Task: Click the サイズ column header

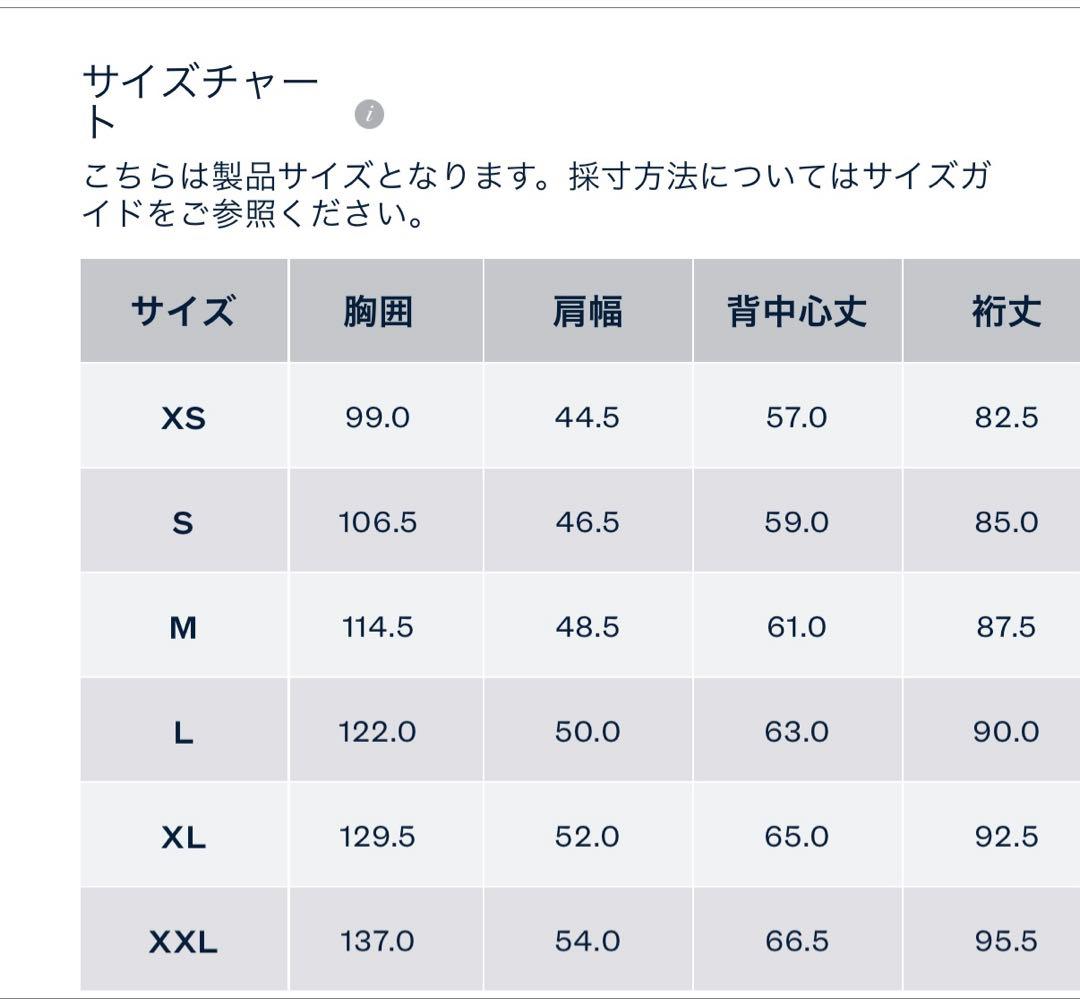Action: tap(183, 309)
